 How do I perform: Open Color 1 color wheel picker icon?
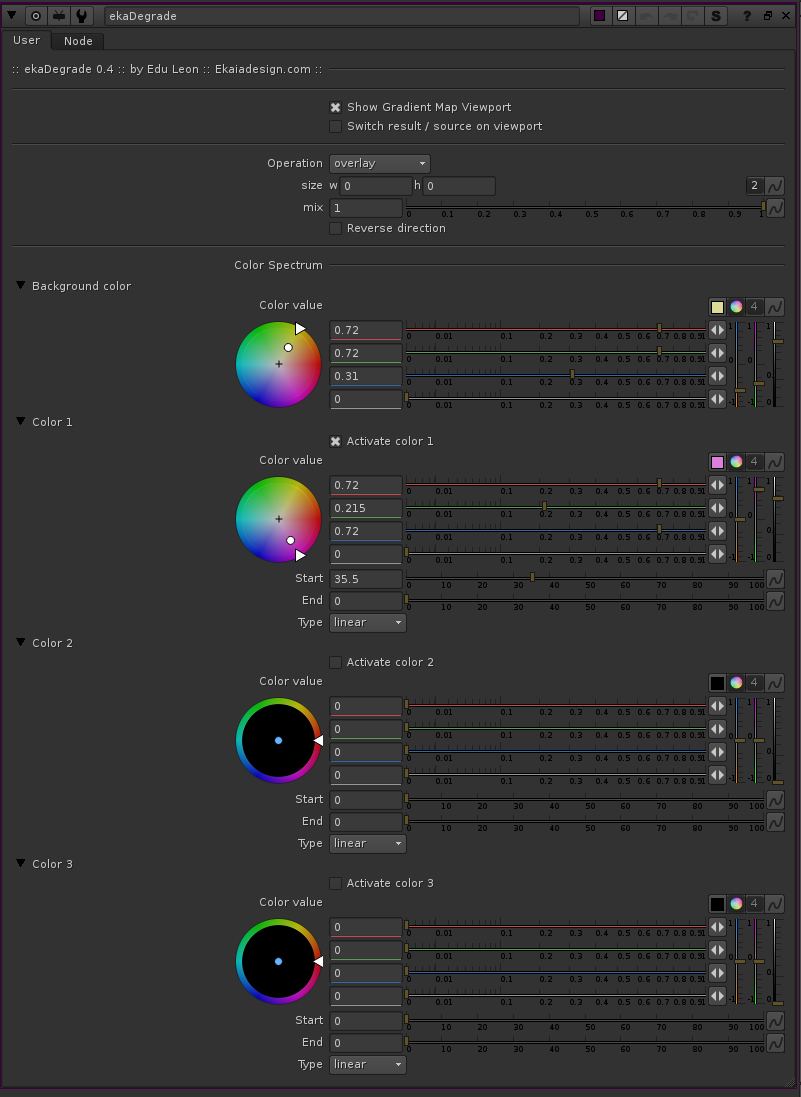736,462
